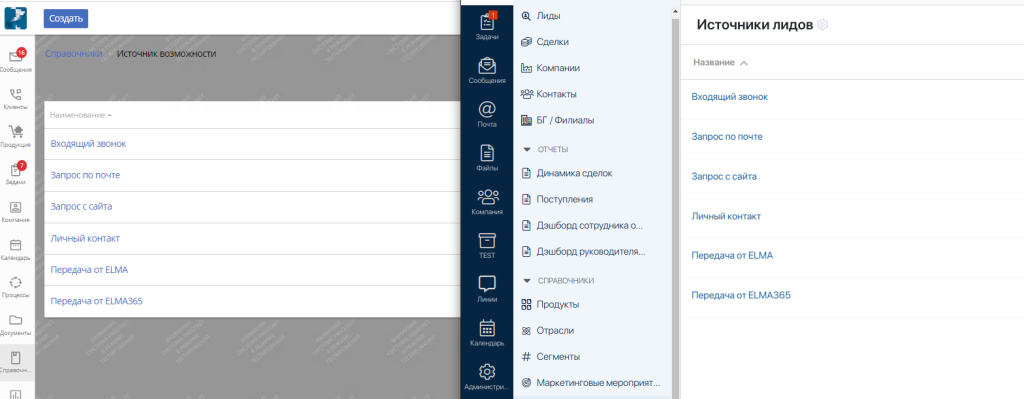Screen dimensions: 1024x399
Task: Open Дэшборд руководителя report
Action: pos(583,251)
